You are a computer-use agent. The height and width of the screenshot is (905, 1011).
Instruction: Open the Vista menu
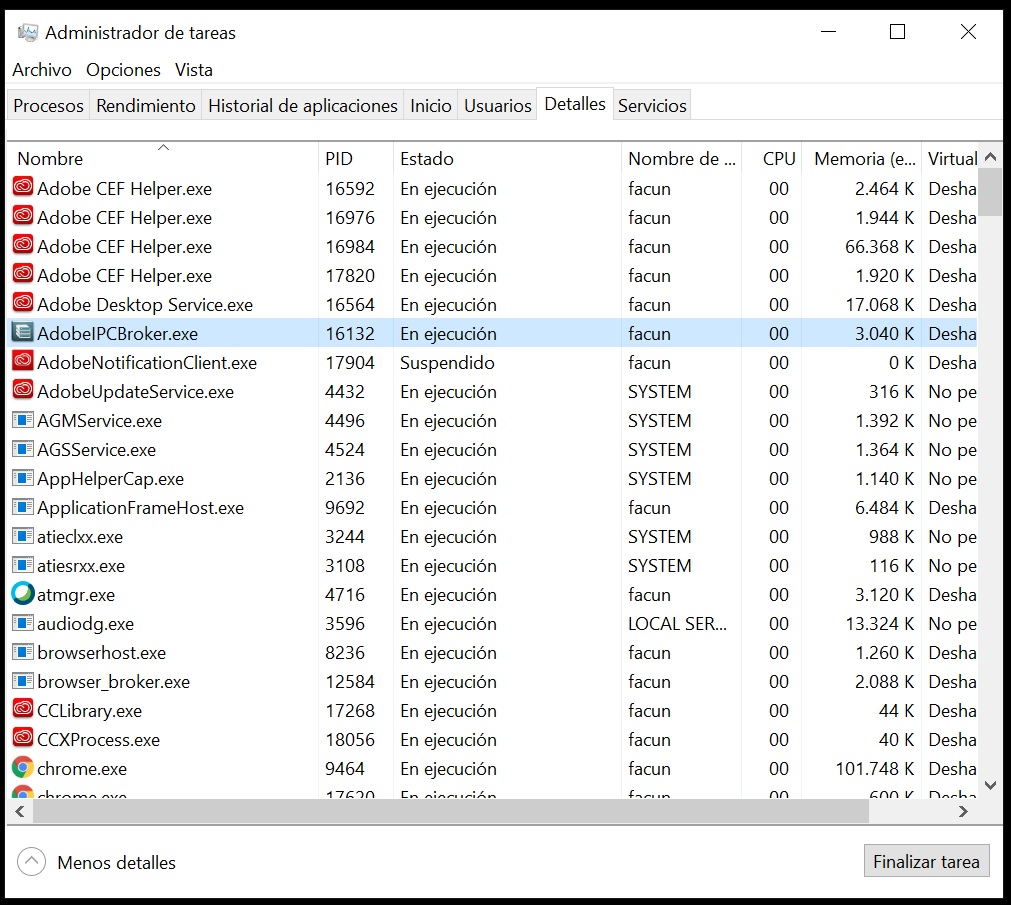click(x=193, y=70)
